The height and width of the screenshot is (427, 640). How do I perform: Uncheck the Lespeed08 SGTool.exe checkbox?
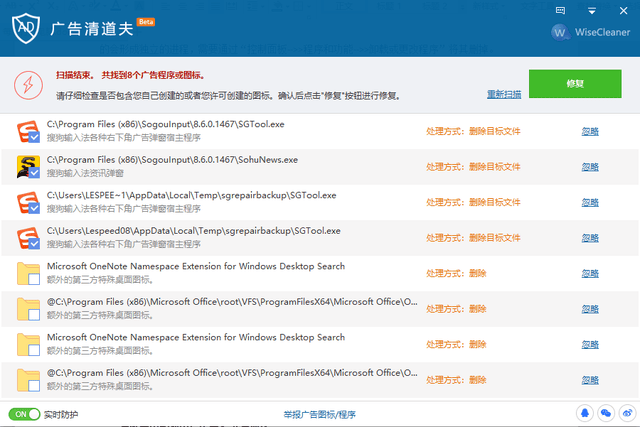(x=34, y=244)
